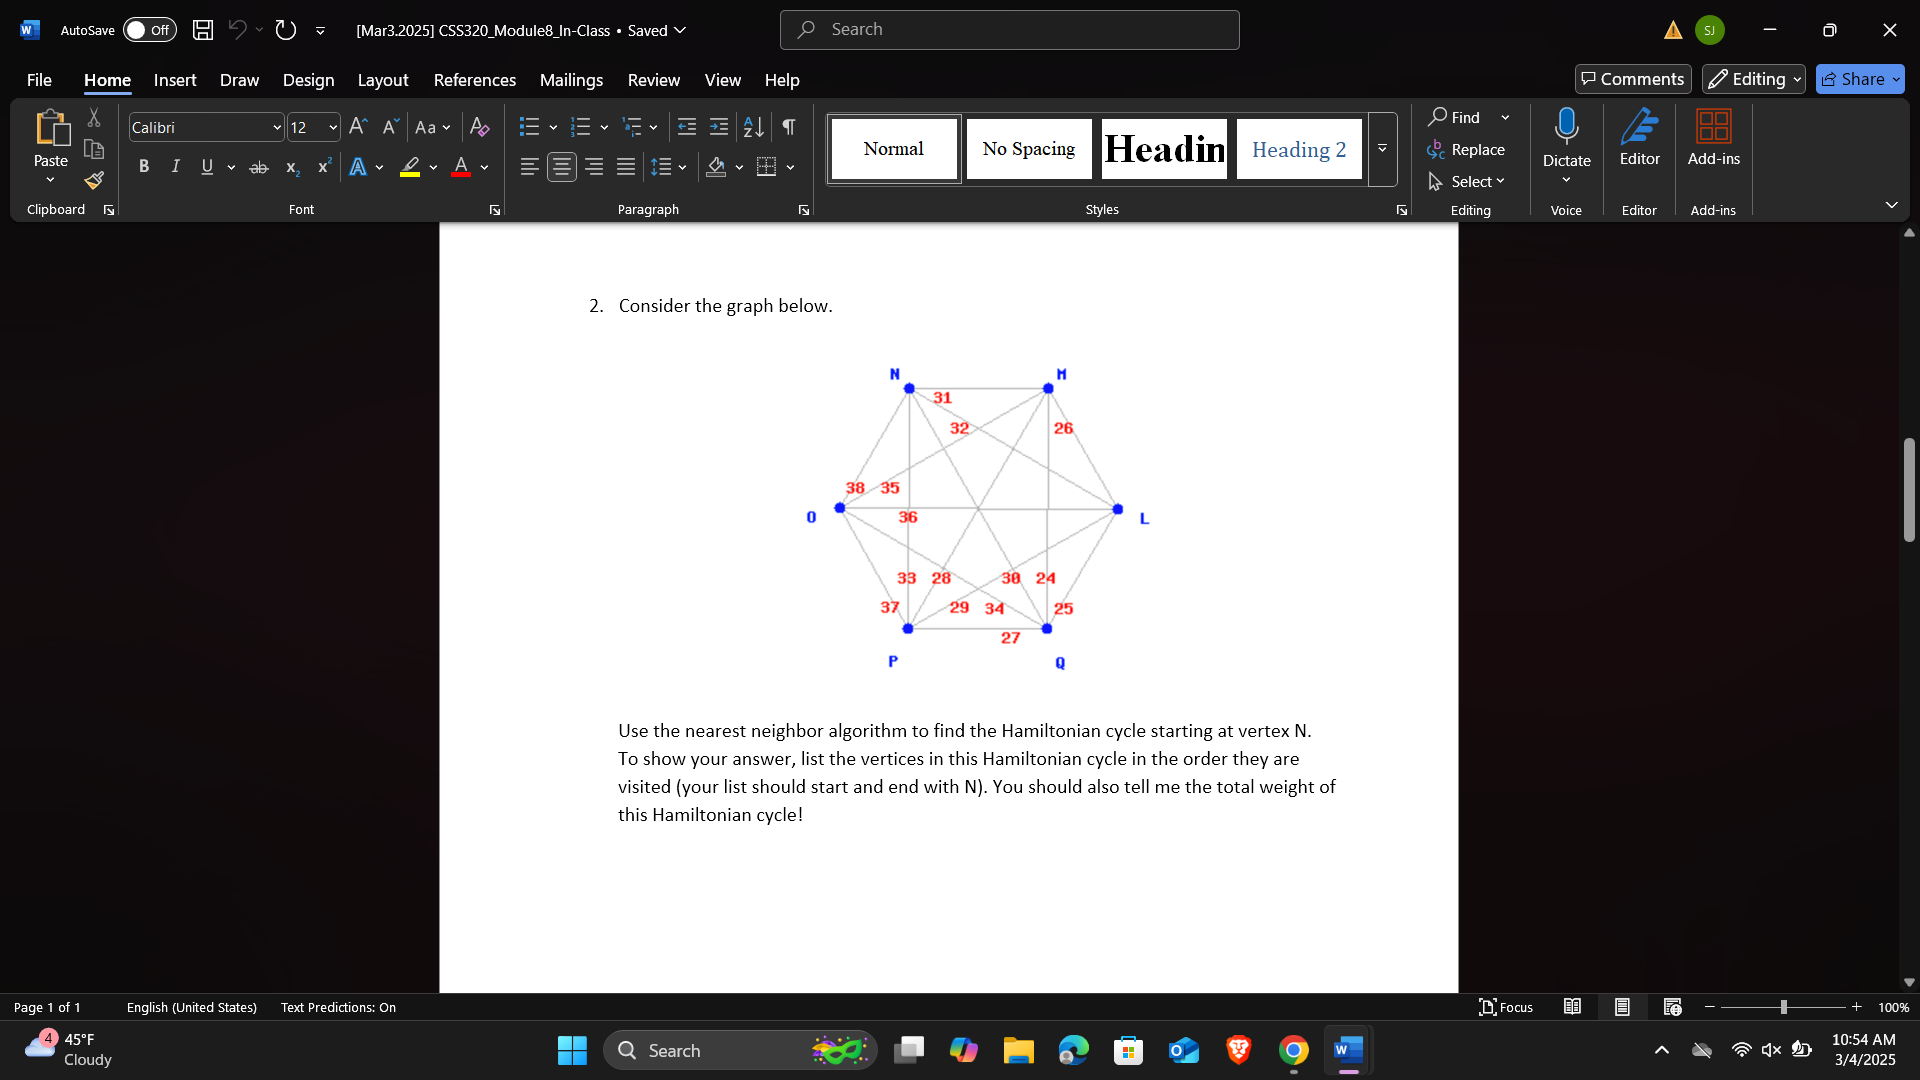Click inside the Search document box
Viewport: 1920px width, 1080px height.
(x=1009, y=29)
